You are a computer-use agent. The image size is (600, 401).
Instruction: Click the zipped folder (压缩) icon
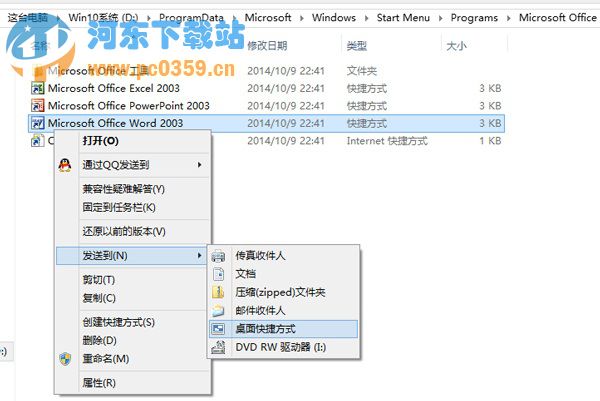[218, 292]
